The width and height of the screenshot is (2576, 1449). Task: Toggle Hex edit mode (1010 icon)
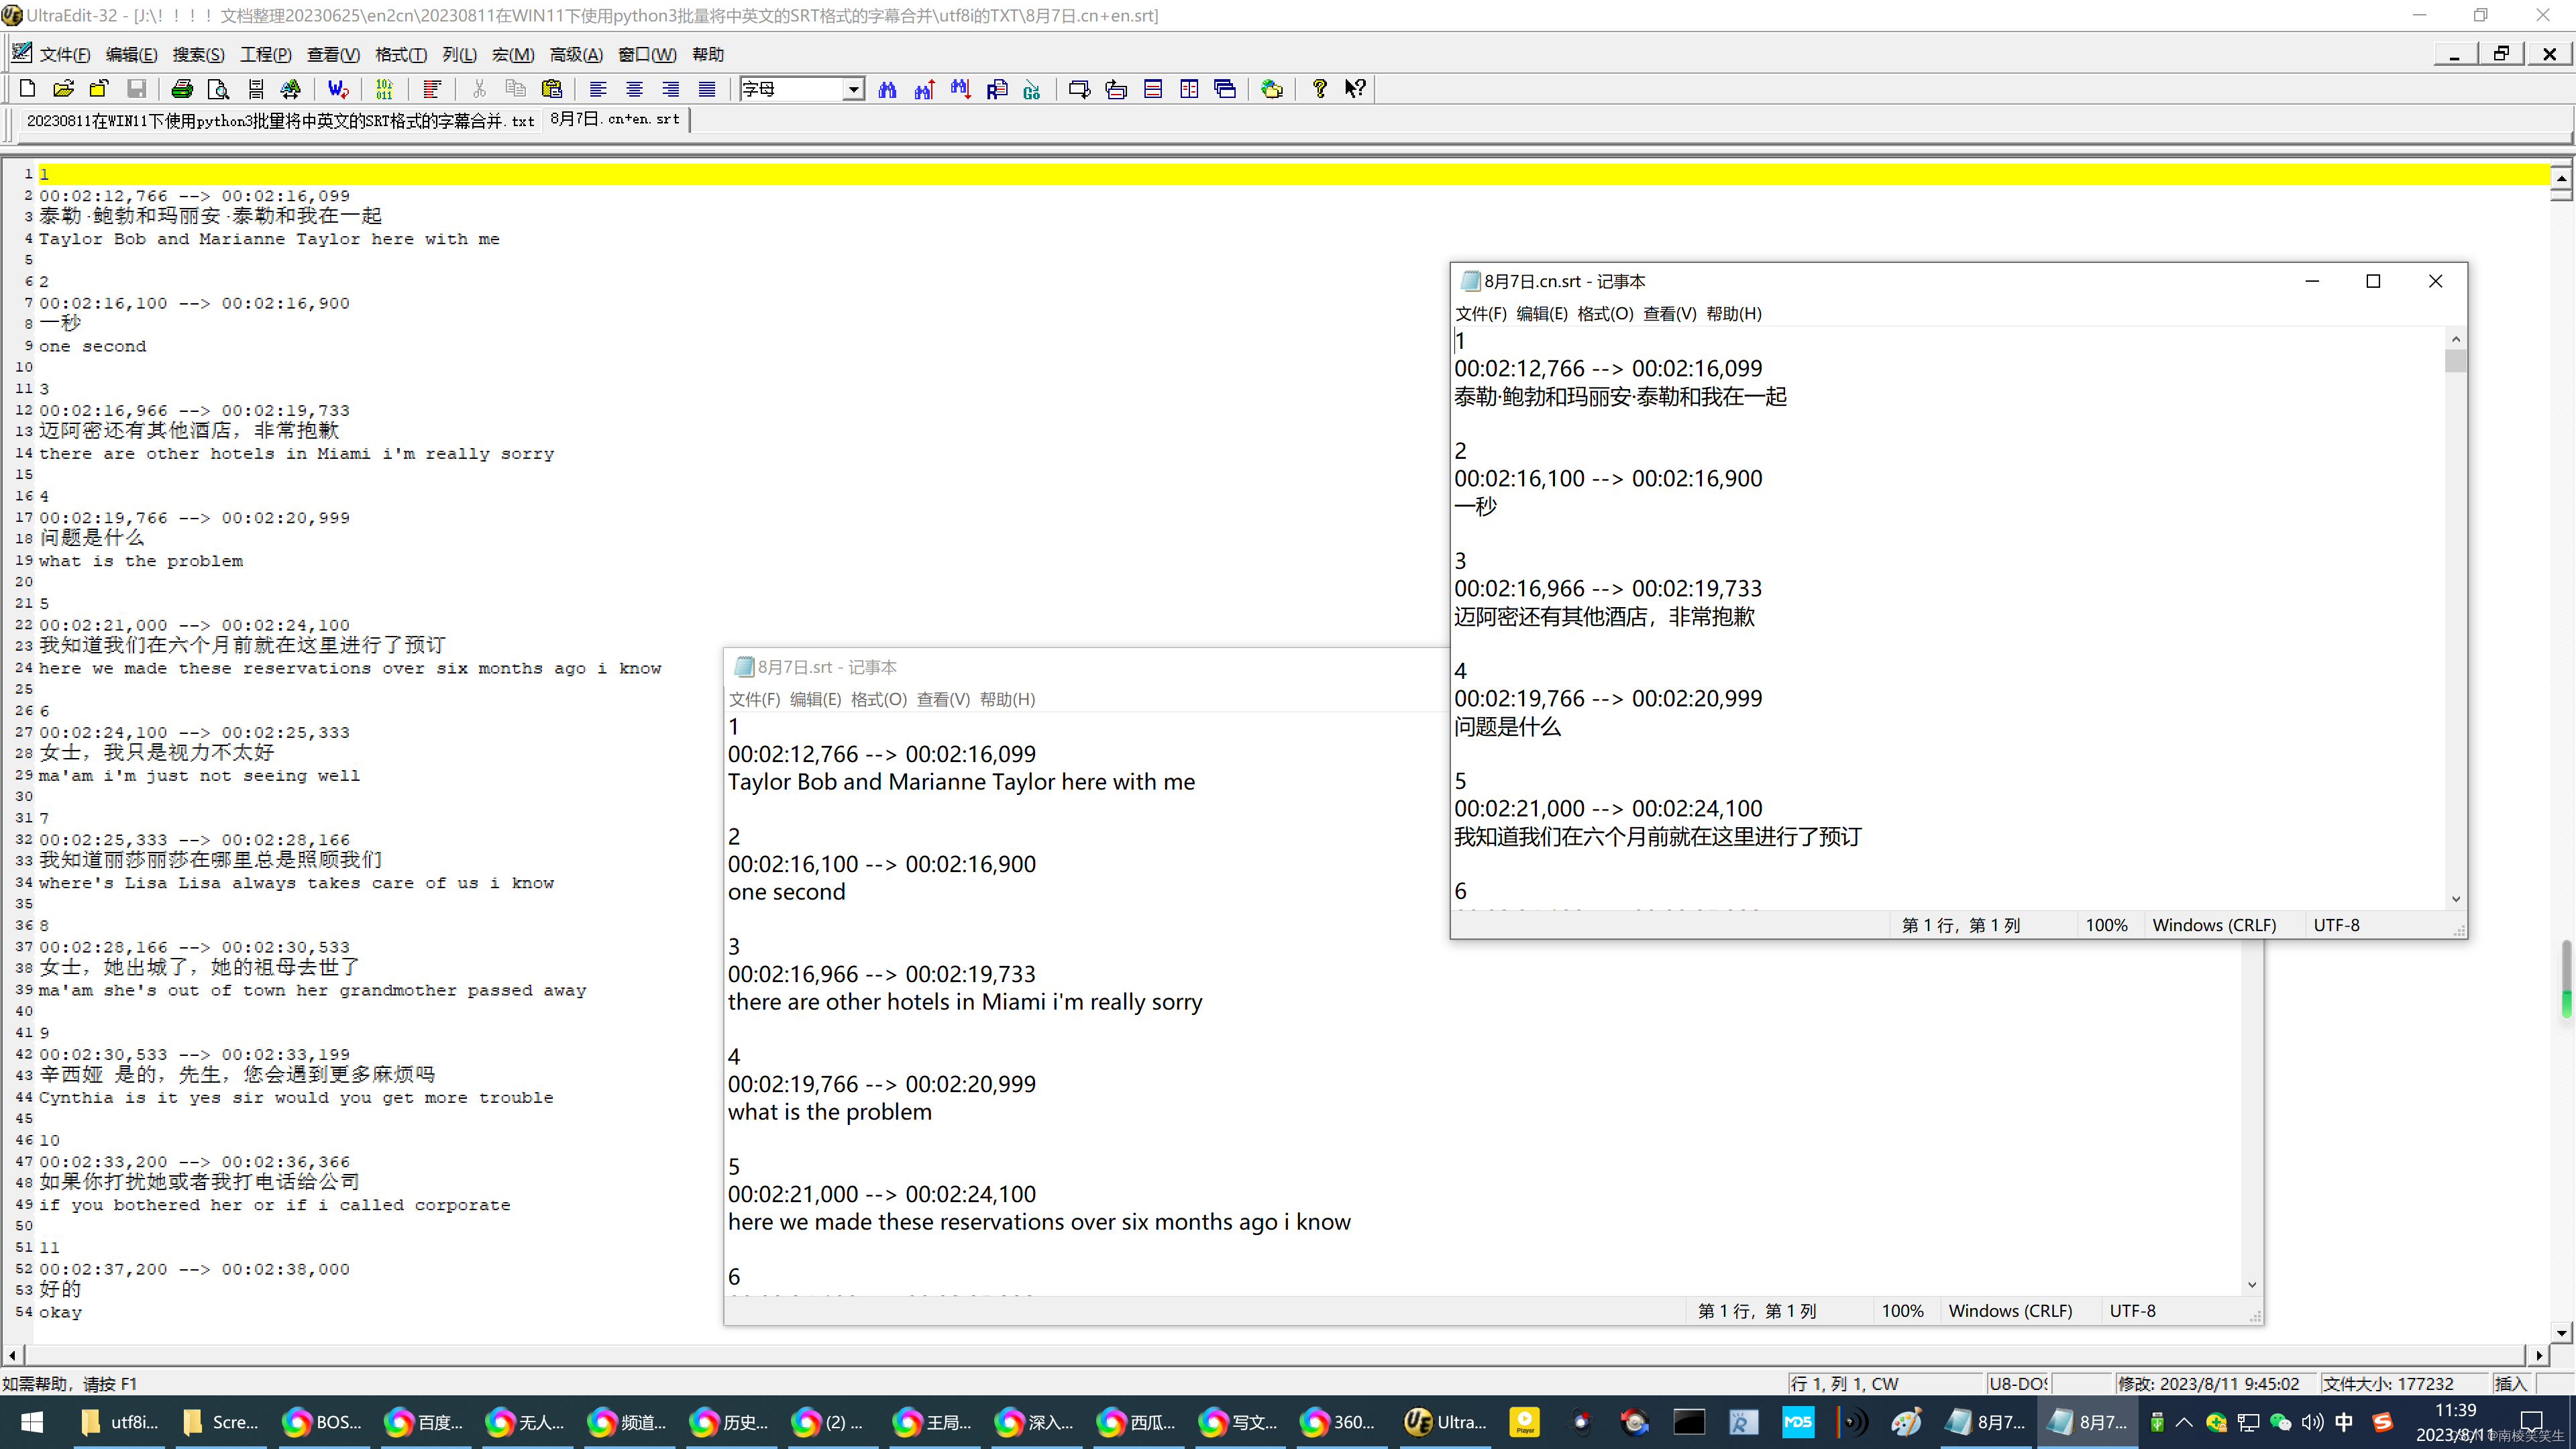(384, 89)
